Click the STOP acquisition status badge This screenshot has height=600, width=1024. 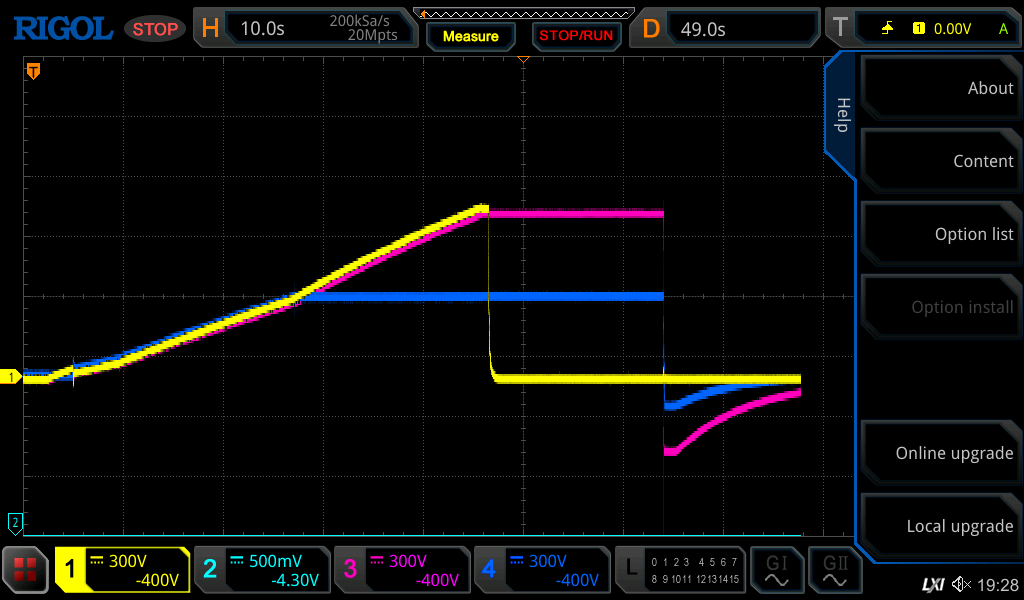point(155,29)
